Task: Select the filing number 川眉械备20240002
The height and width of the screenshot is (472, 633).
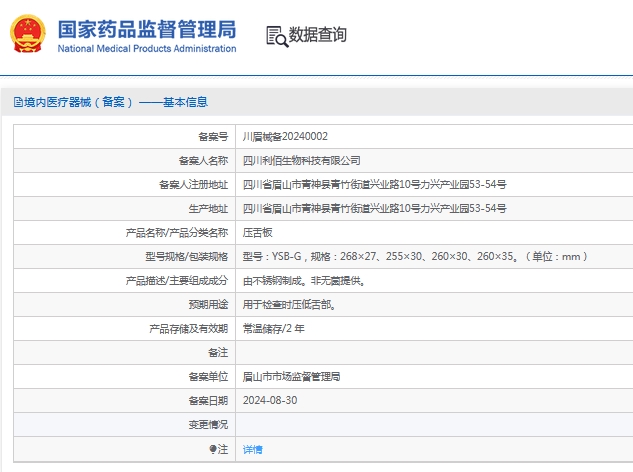Action: click(x=285, y=136)
